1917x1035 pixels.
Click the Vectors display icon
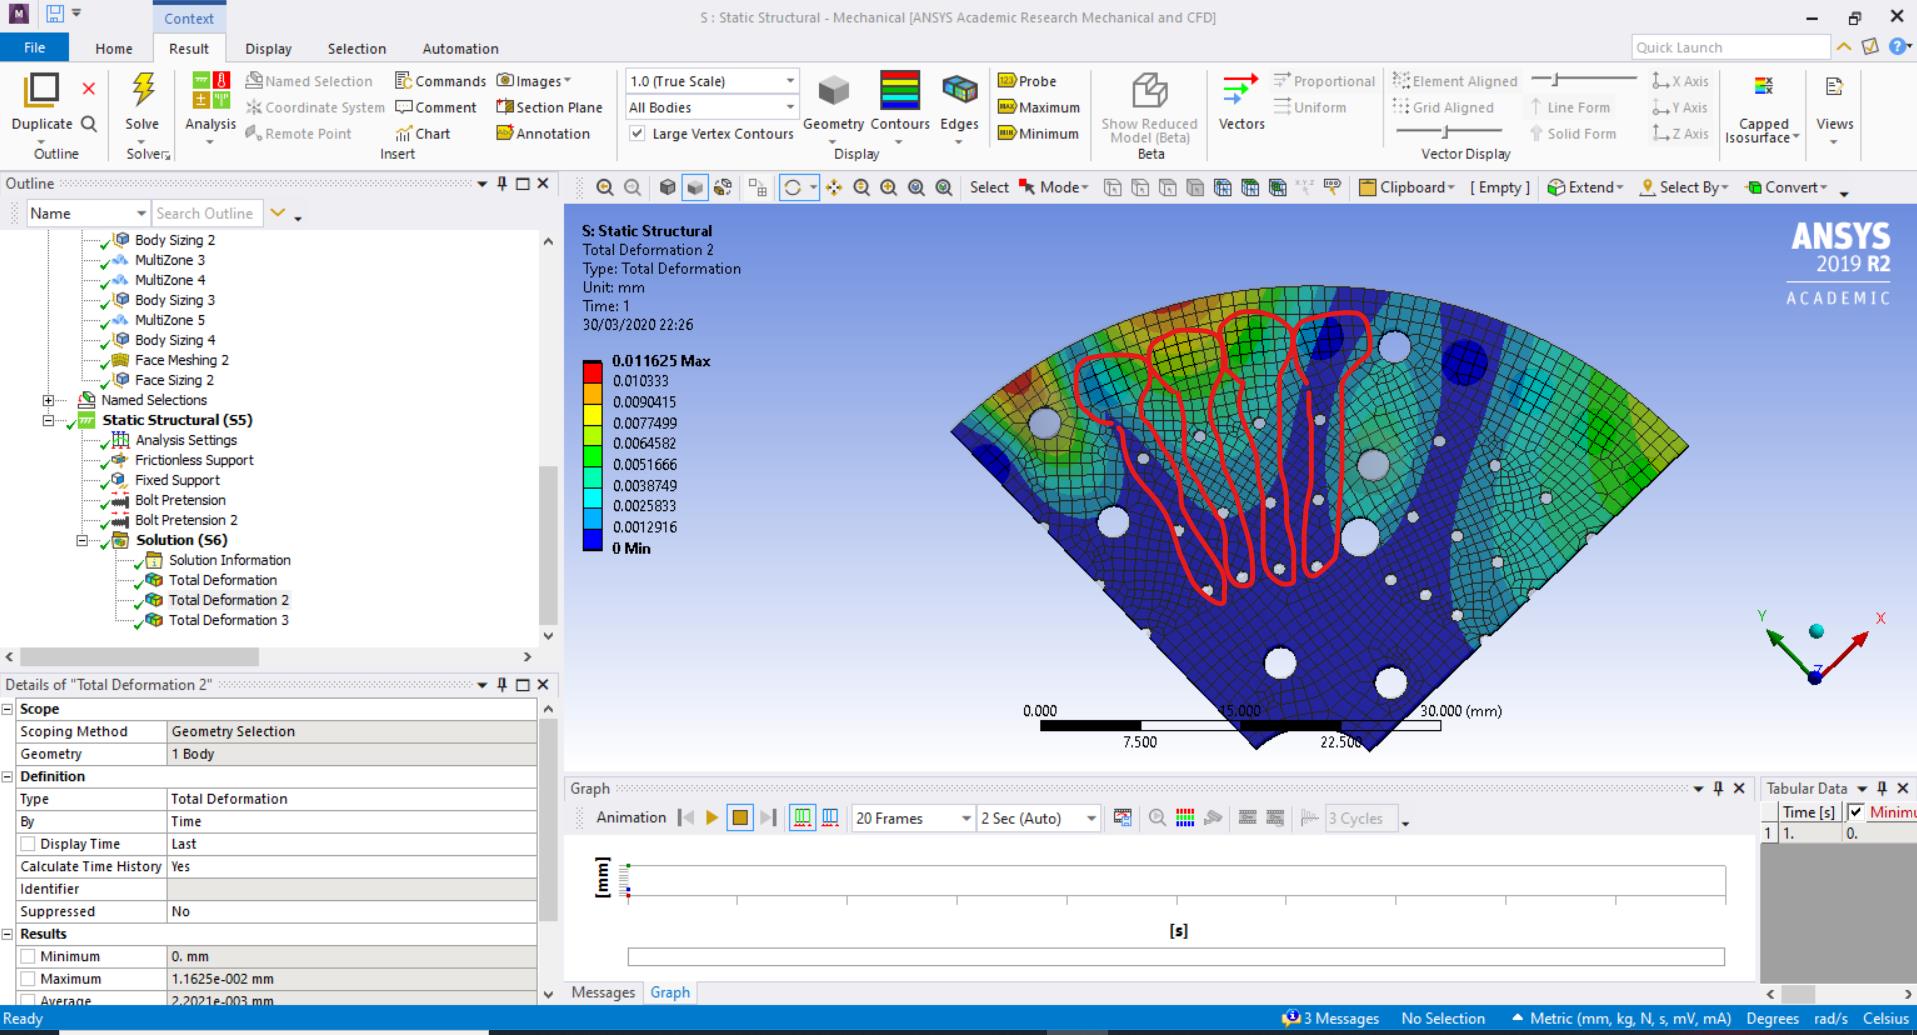(x=1241, y=90)
